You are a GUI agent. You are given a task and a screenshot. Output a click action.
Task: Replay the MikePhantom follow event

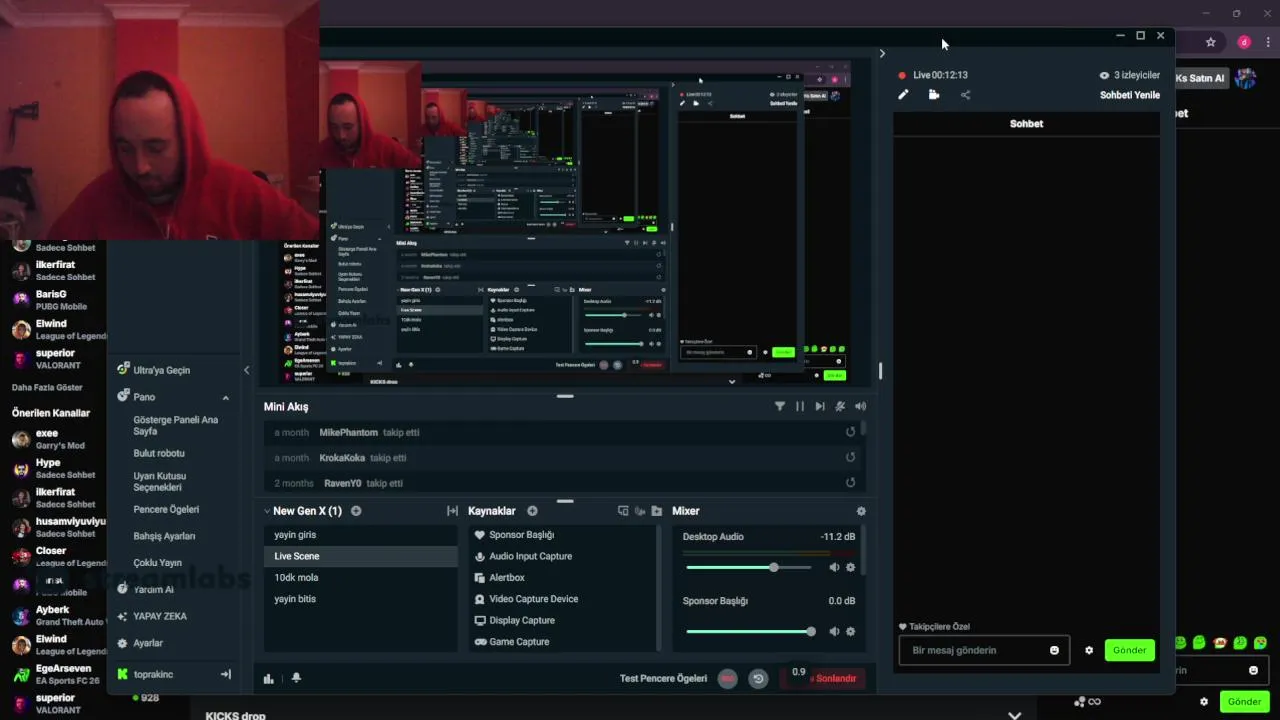click(x=850, y=432)
